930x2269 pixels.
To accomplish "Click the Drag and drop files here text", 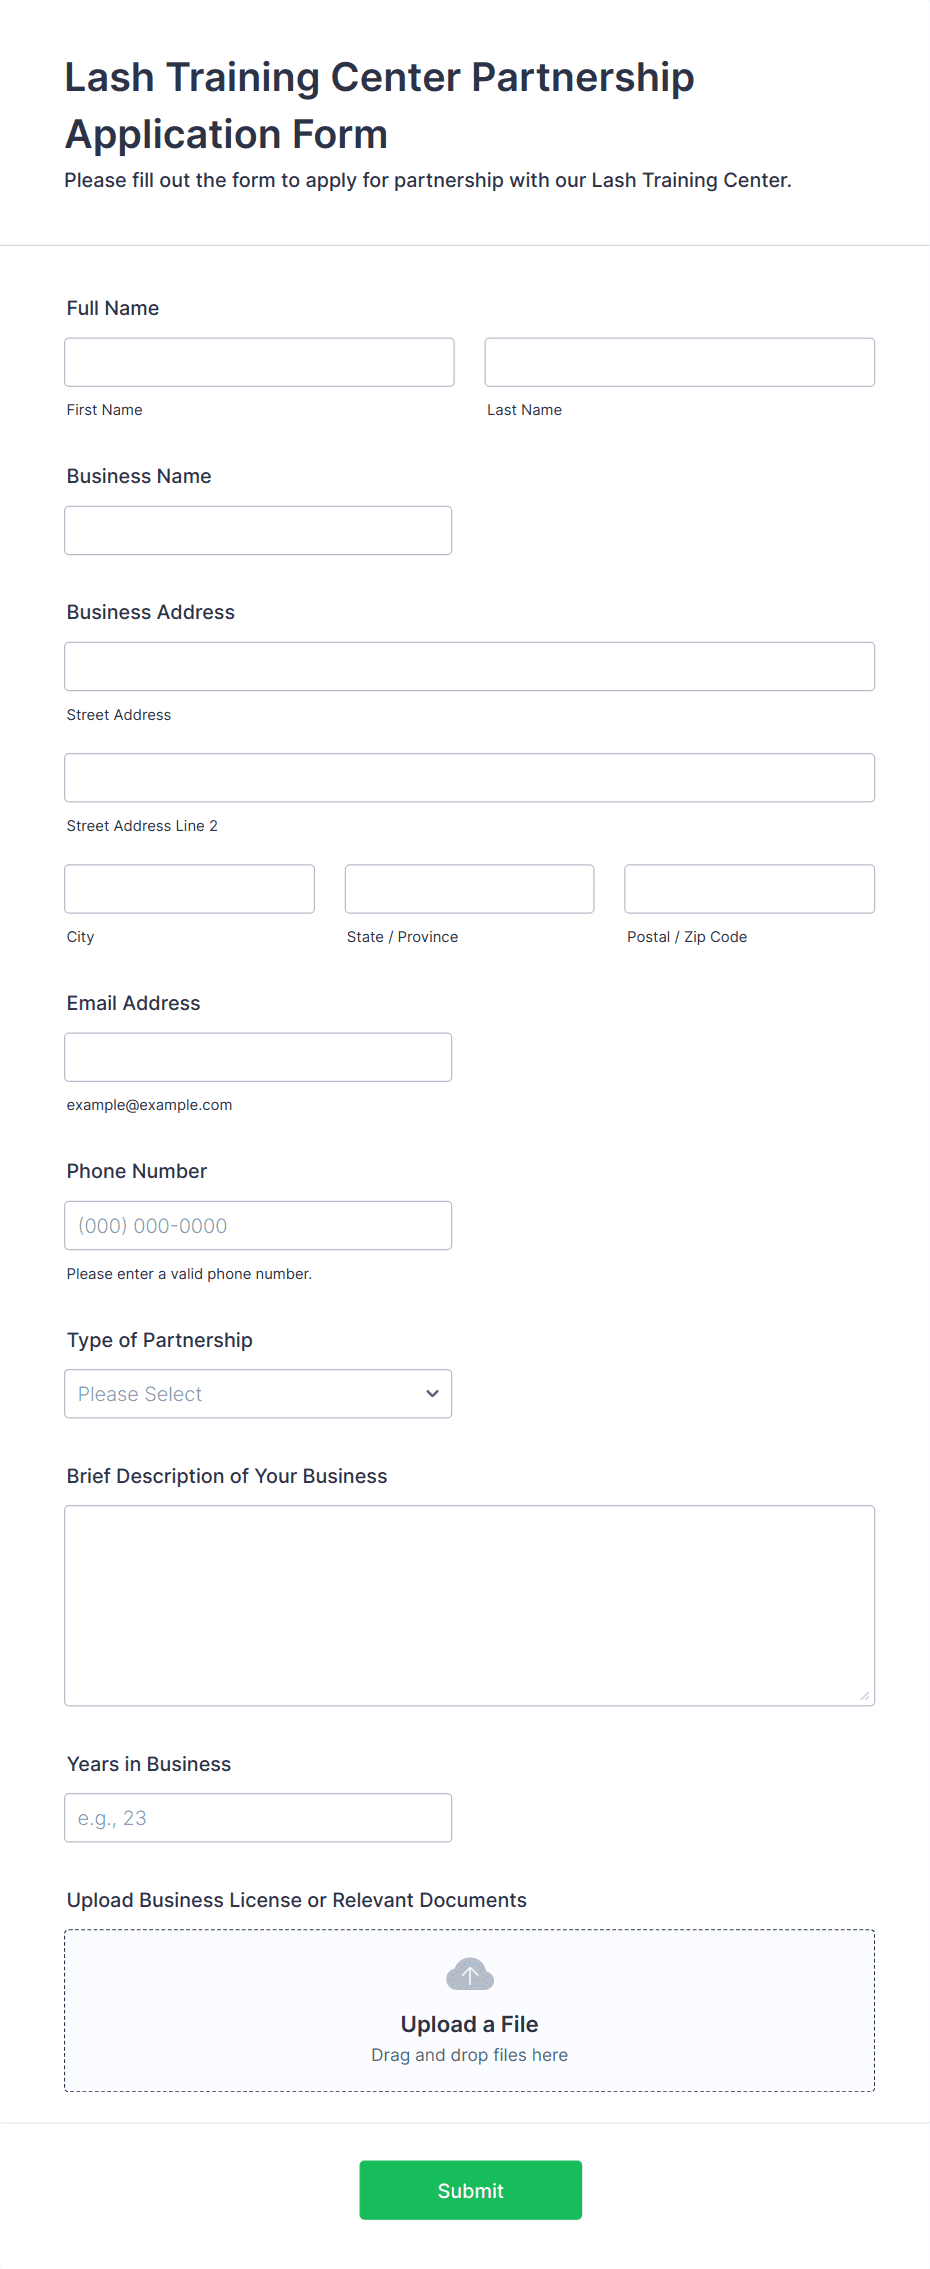I will pos(469,2054).
